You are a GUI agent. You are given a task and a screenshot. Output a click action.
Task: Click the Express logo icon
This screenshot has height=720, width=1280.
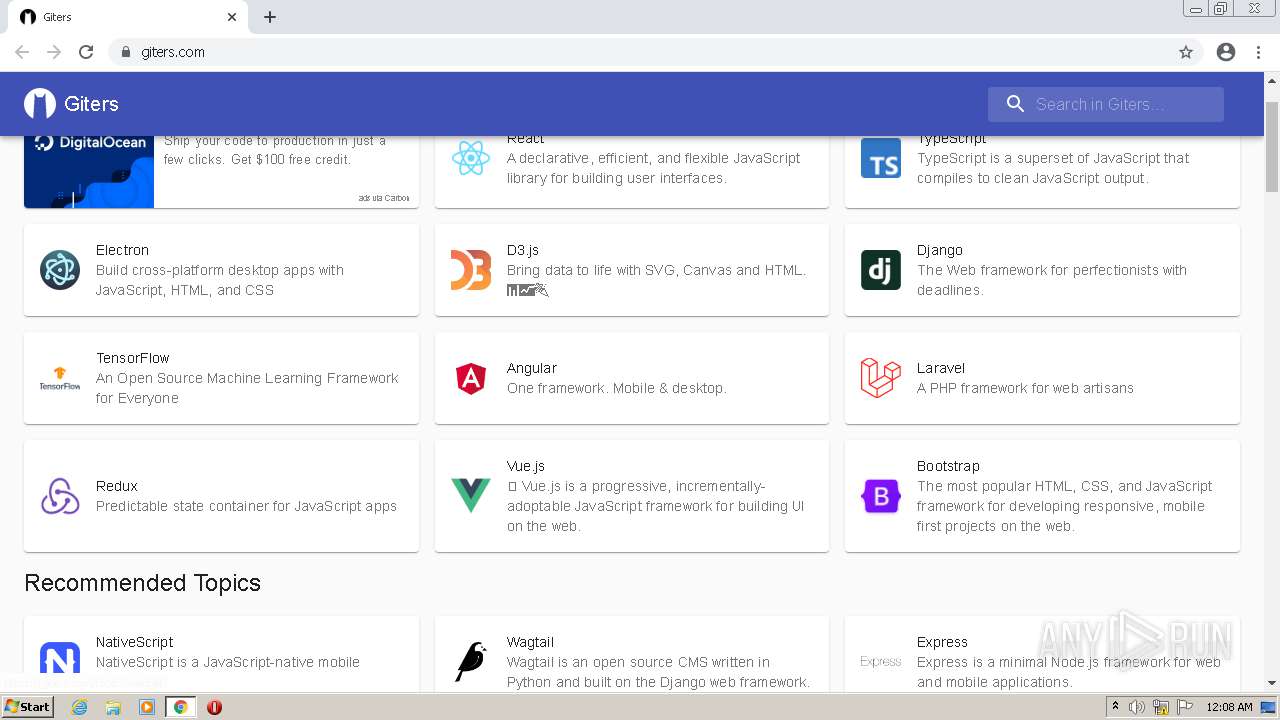coord(881,661)
